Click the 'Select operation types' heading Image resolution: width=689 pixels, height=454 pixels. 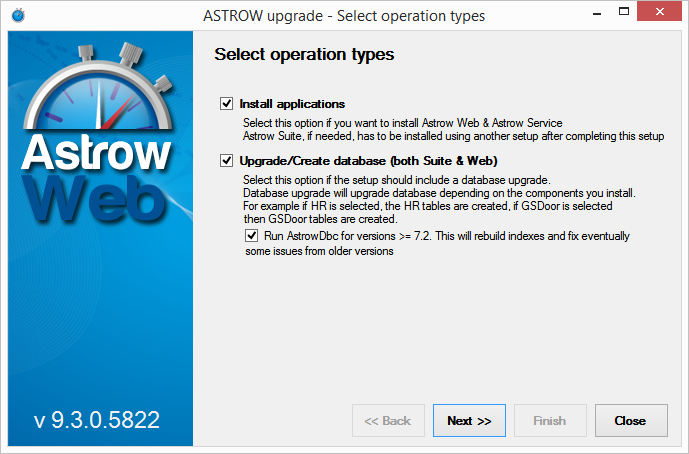click(304, 54)
